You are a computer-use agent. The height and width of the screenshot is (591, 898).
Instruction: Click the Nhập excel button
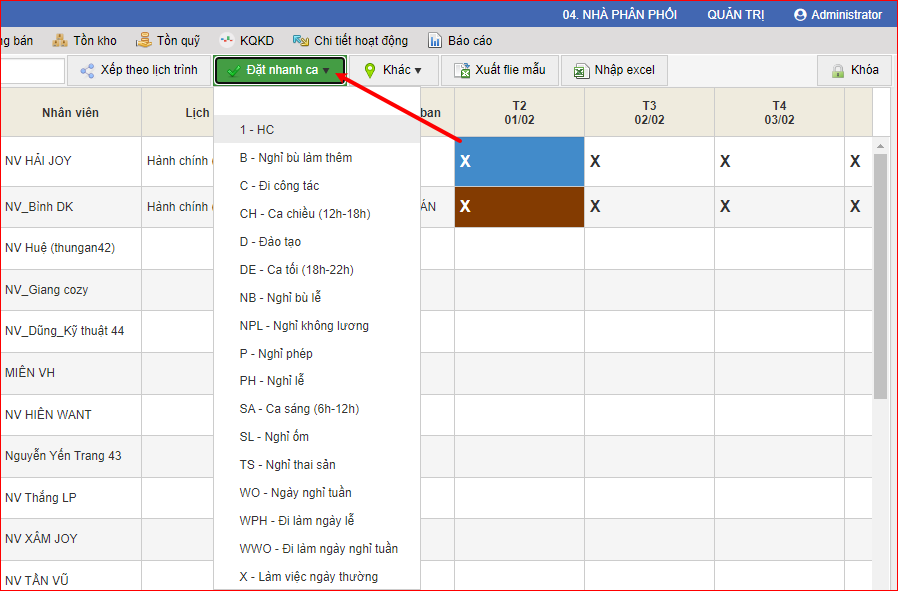click(x=615, y=70)
